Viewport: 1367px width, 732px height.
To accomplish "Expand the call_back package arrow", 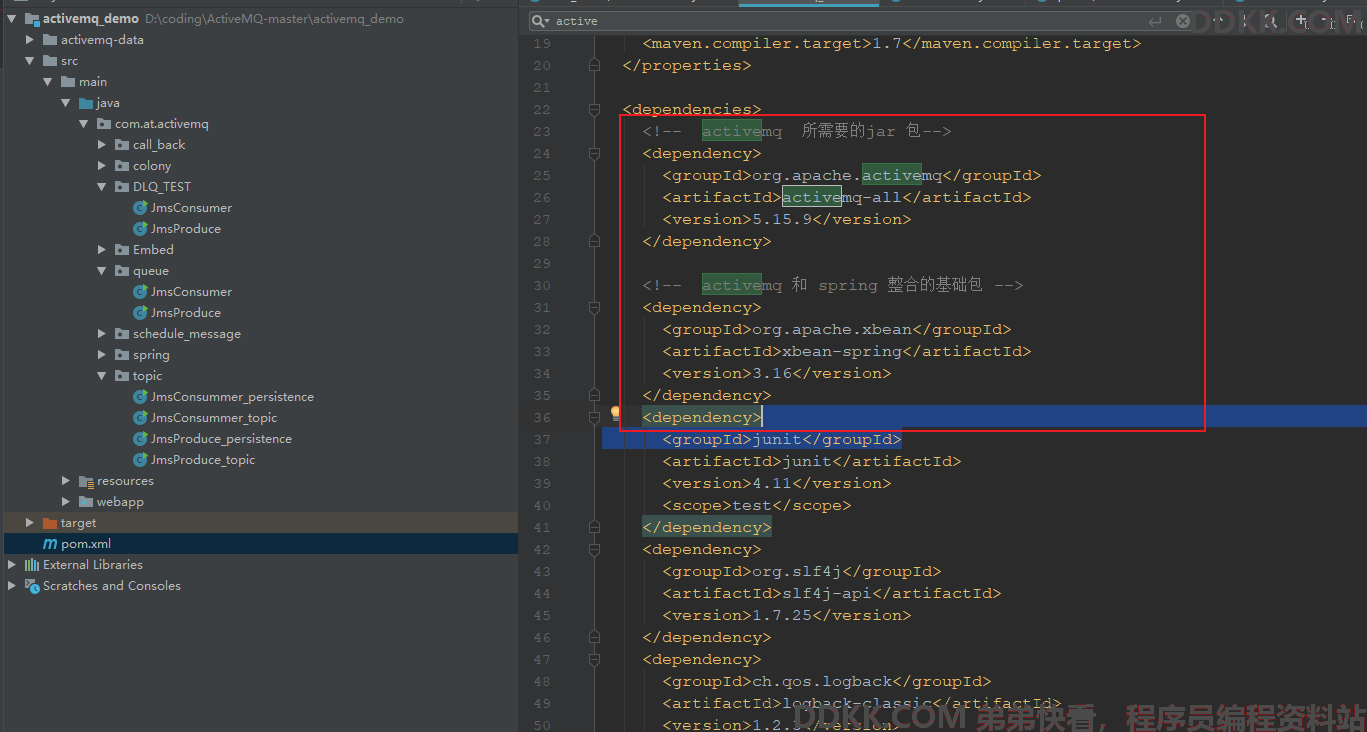I will click(x=102, y=145).
